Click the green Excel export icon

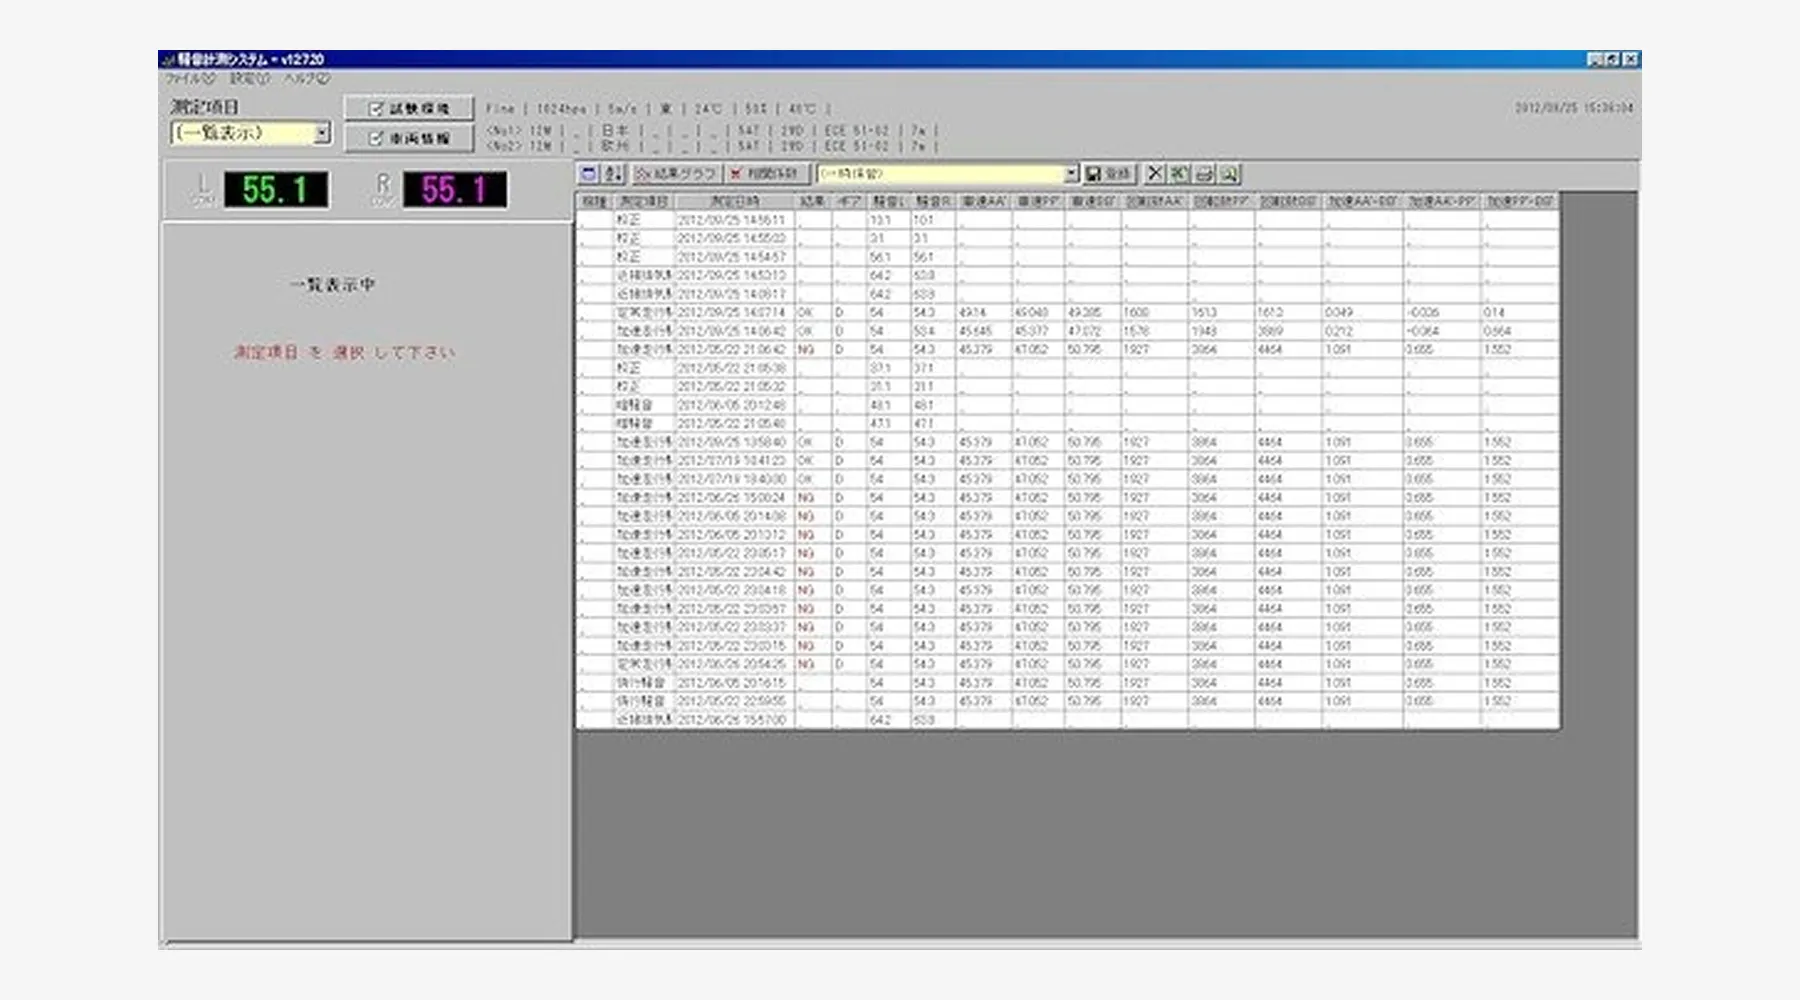pos(1180,174)
